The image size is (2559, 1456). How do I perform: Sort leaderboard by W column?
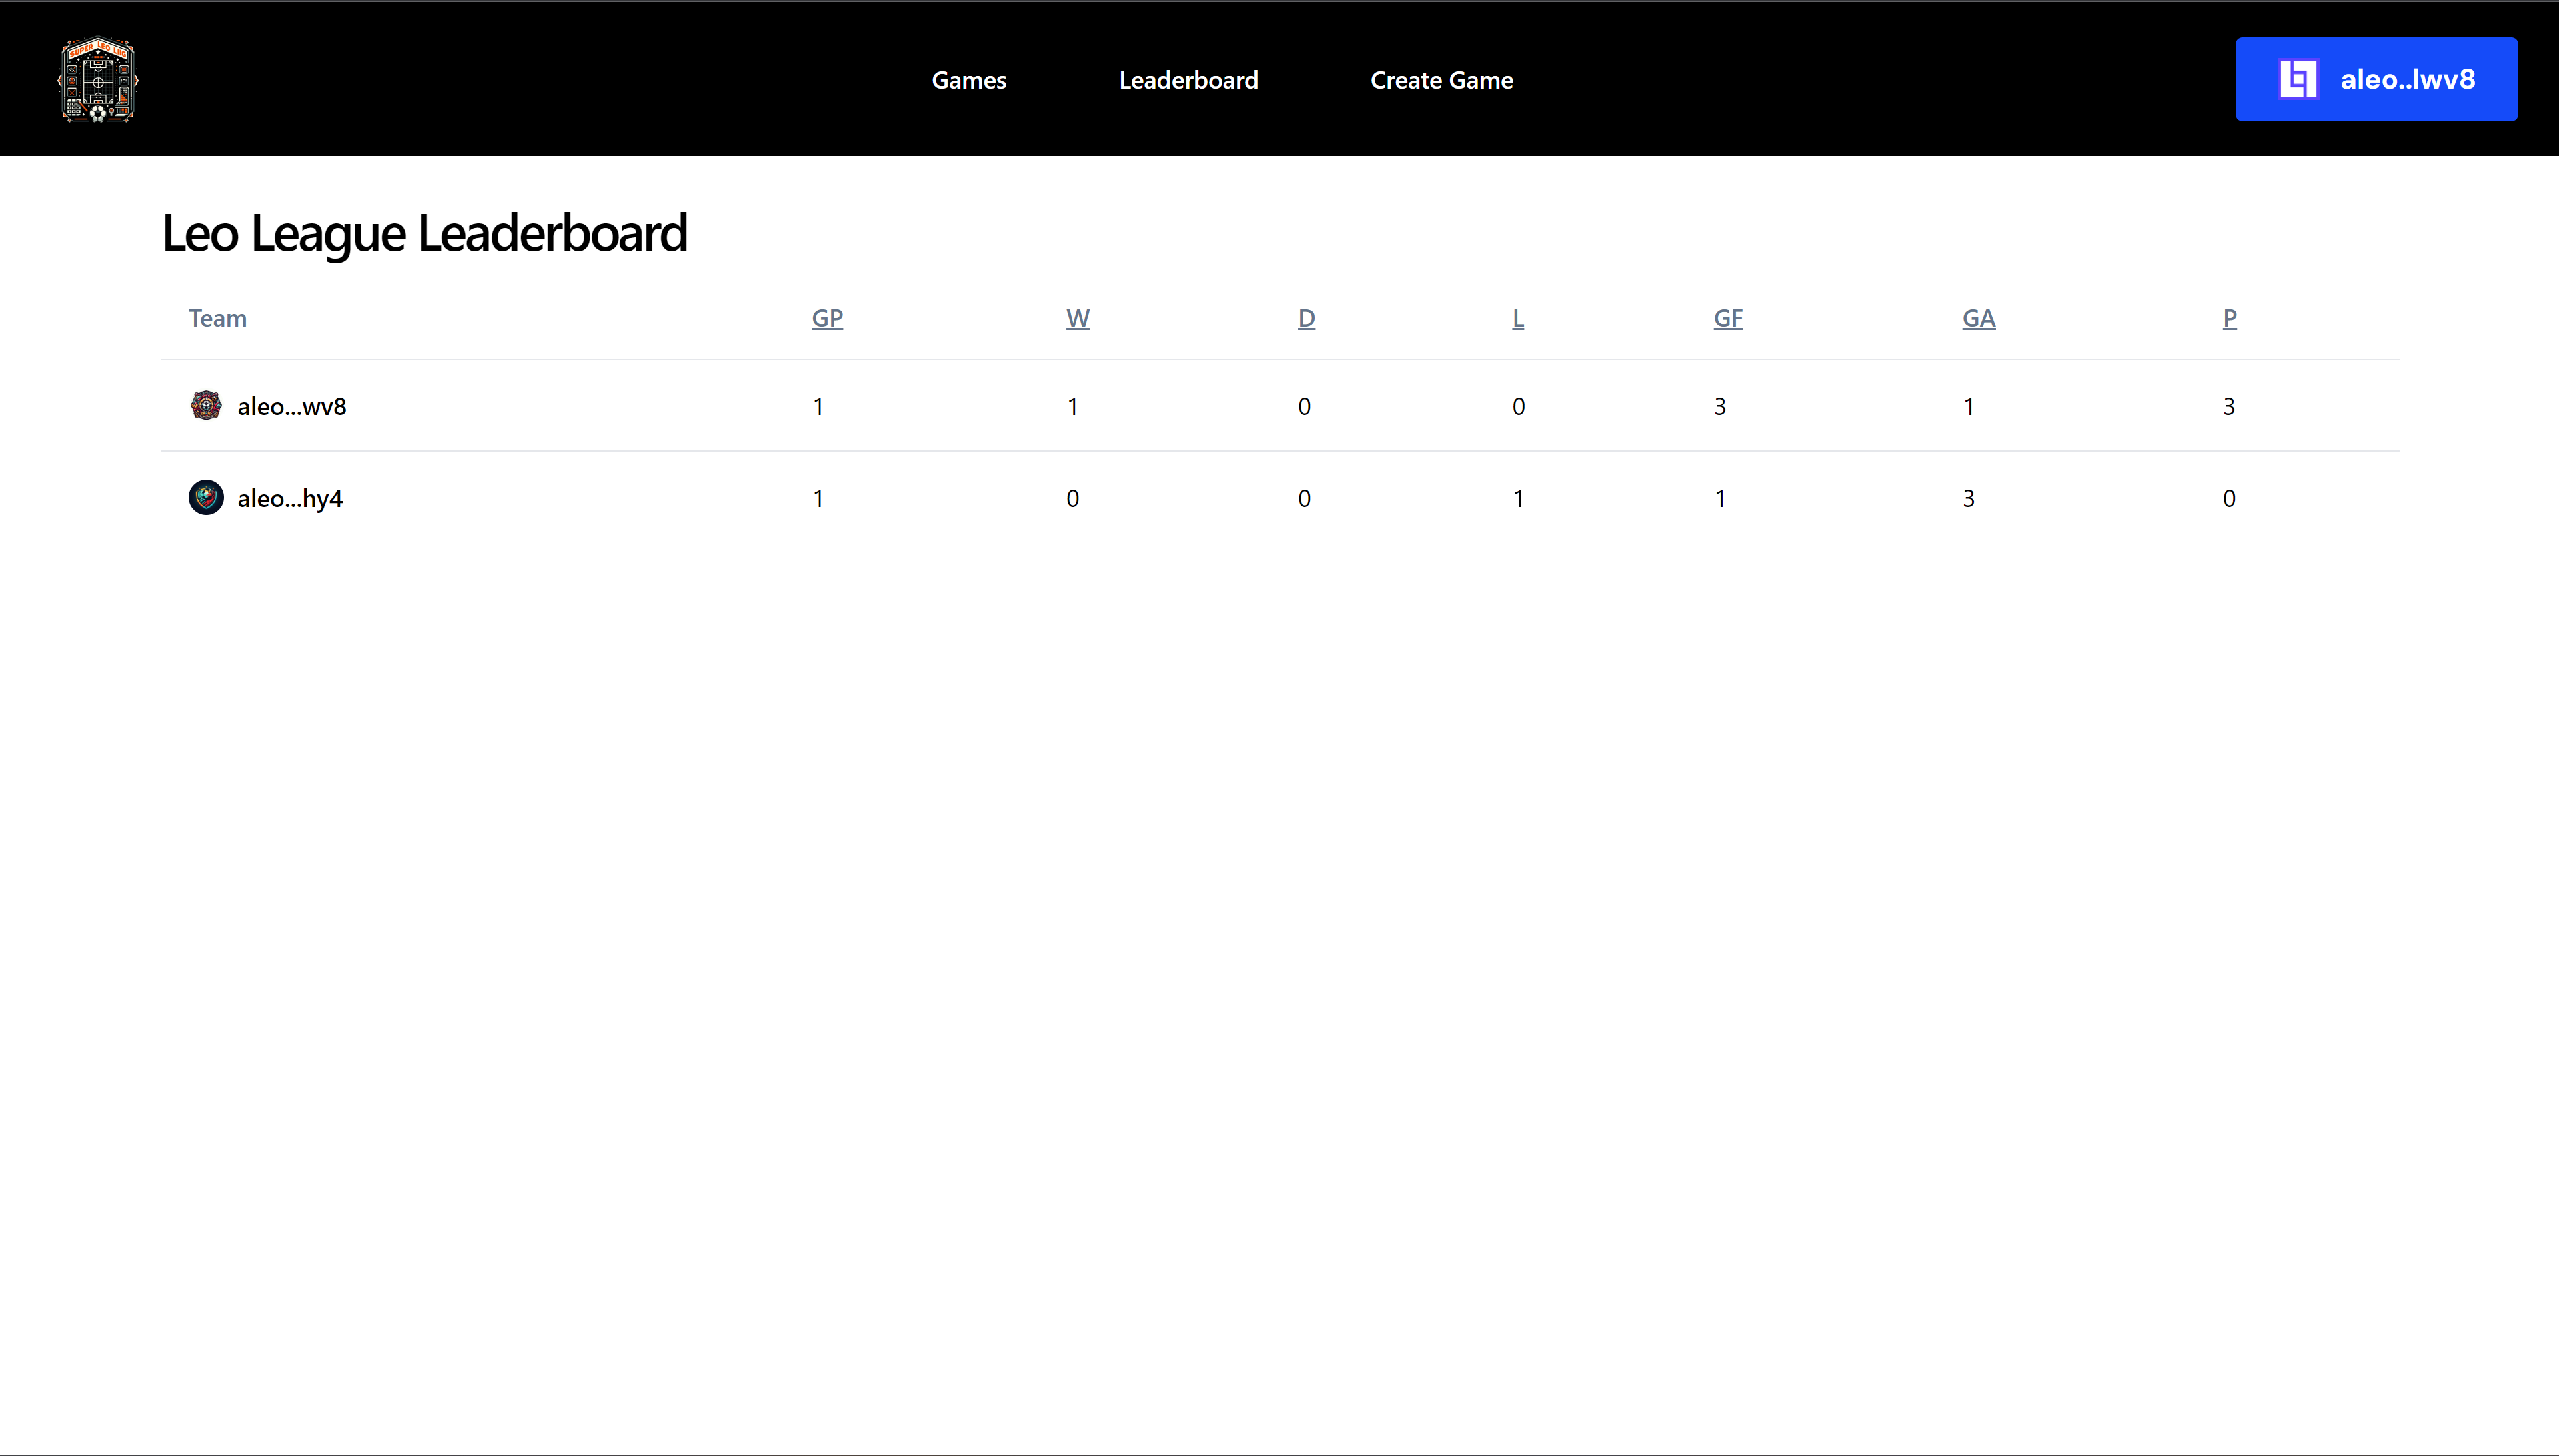tap(1077, 318)
